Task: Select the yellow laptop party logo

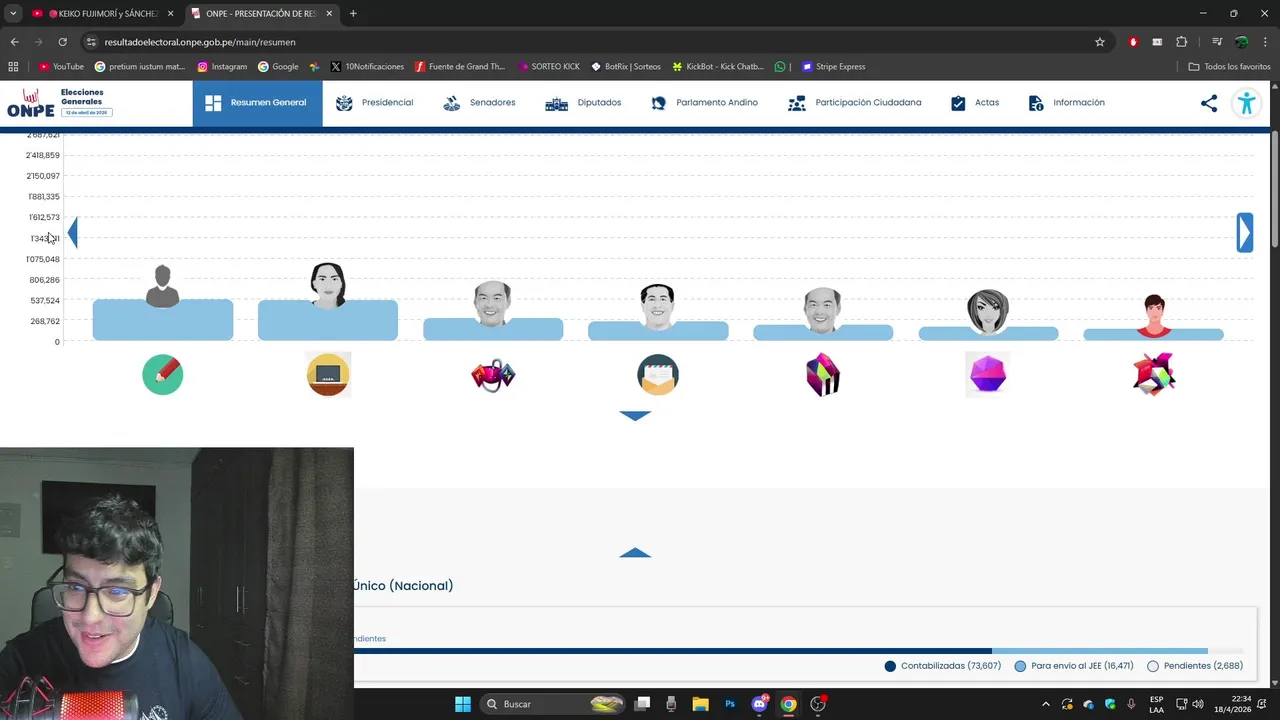Action: tap(328, 374)
